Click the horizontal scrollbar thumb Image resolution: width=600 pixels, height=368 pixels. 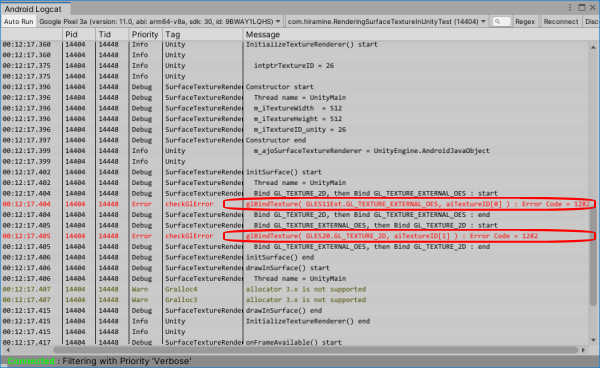tap(316, 350)
